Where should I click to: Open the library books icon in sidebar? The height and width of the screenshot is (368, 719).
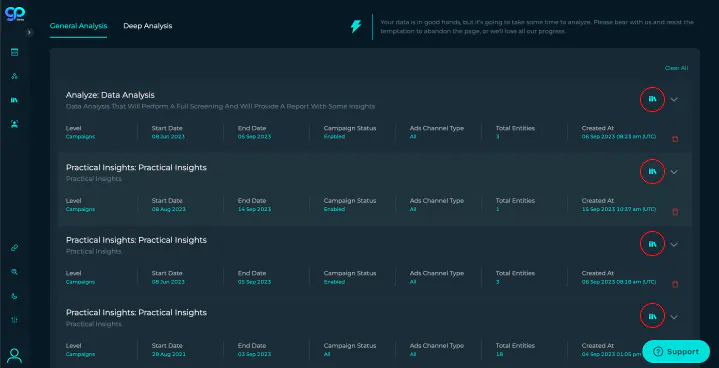pos(15,100)
